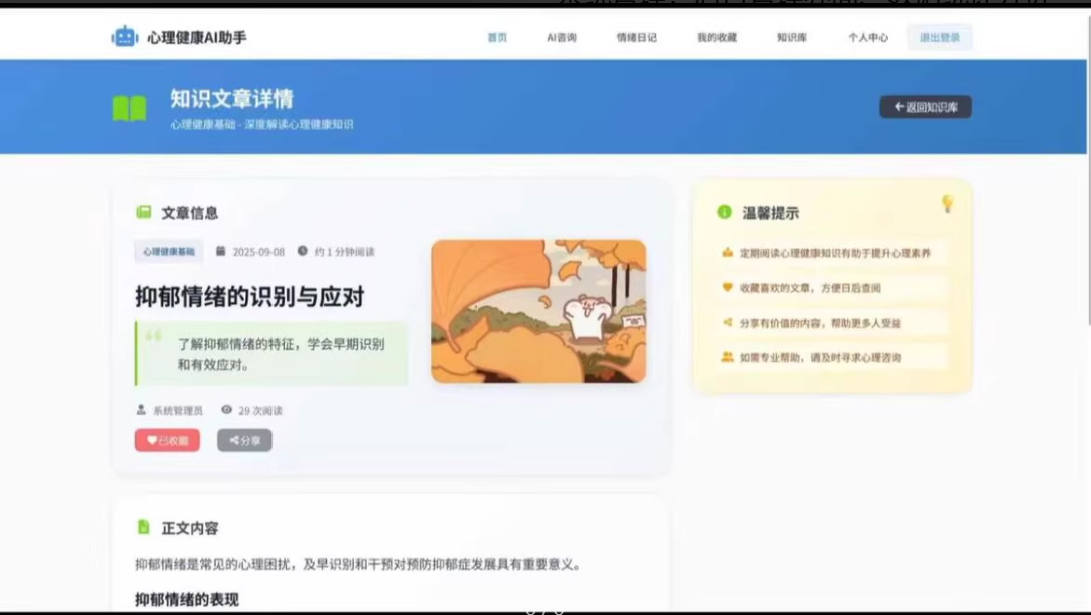Click the tip 定期阅读心理健康知识有助于提升心理素养

835,253
